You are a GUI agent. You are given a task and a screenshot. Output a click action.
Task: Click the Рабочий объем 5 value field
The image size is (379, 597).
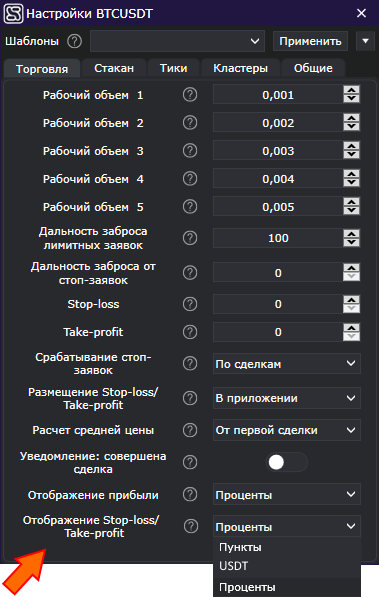point(278,207)
